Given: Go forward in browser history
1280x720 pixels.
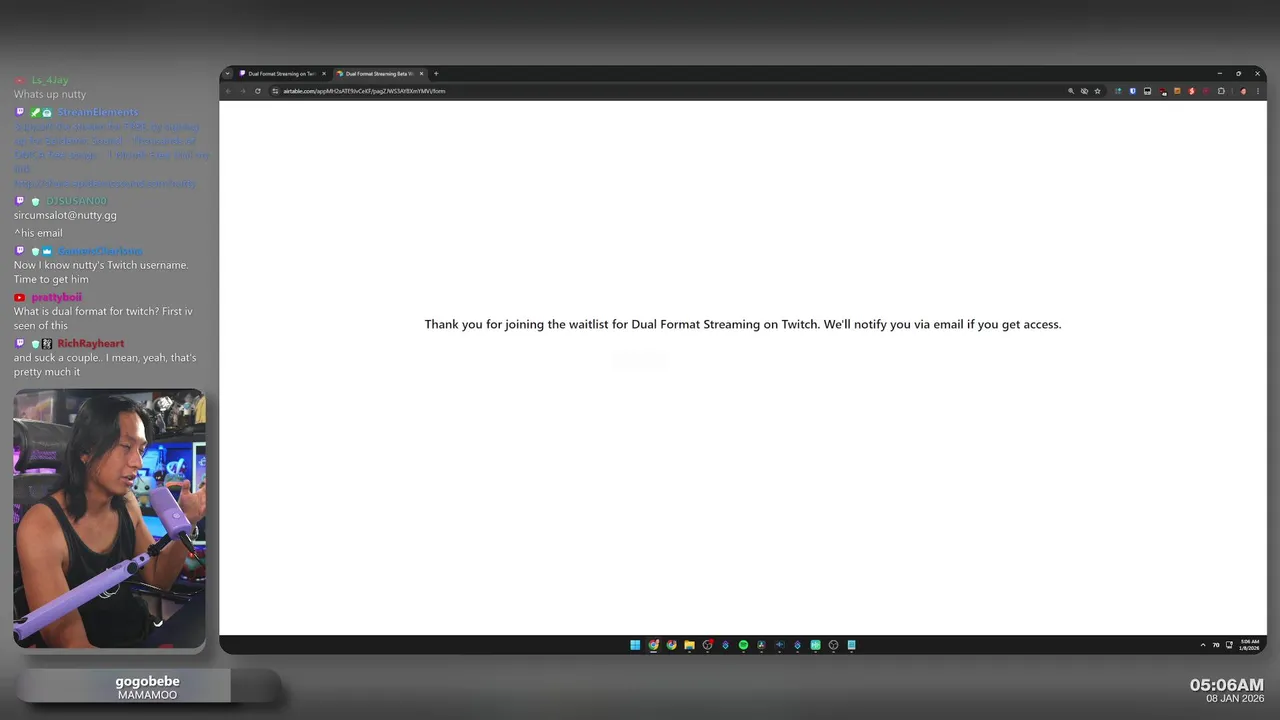Looking at the screenshot, I should (242, 91).
